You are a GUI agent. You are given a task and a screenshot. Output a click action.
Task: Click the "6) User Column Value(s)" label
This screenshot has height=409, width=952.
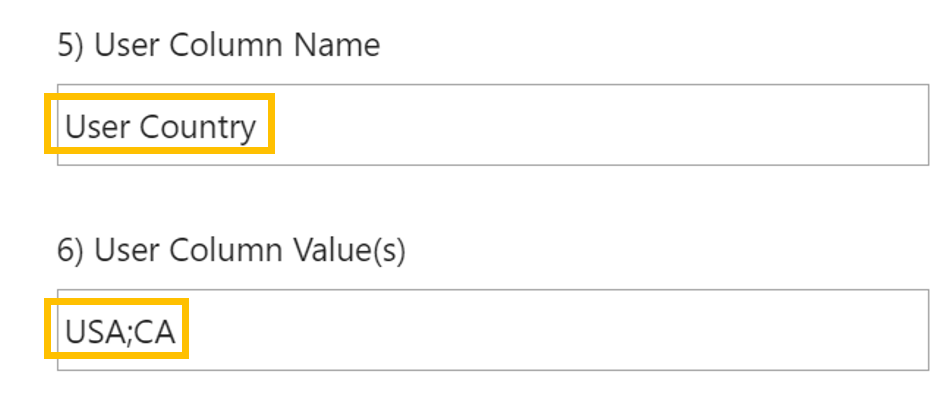click(x=231, y=251)
